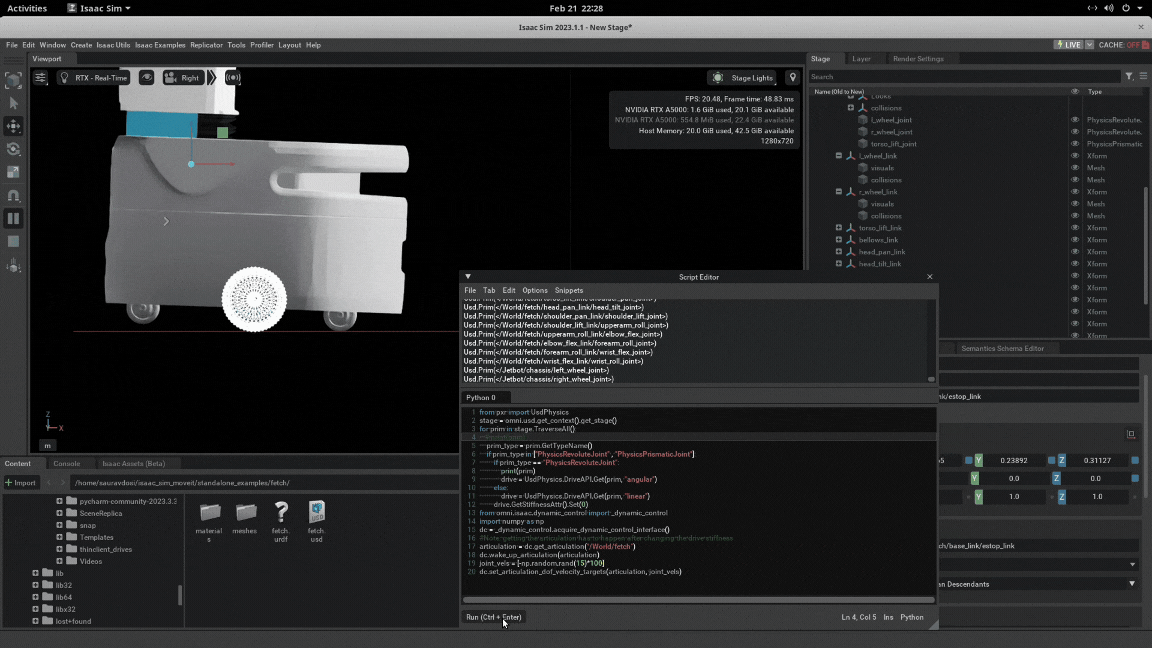Open the clock showing Feb 21 22:28

[x=576, y=8]
